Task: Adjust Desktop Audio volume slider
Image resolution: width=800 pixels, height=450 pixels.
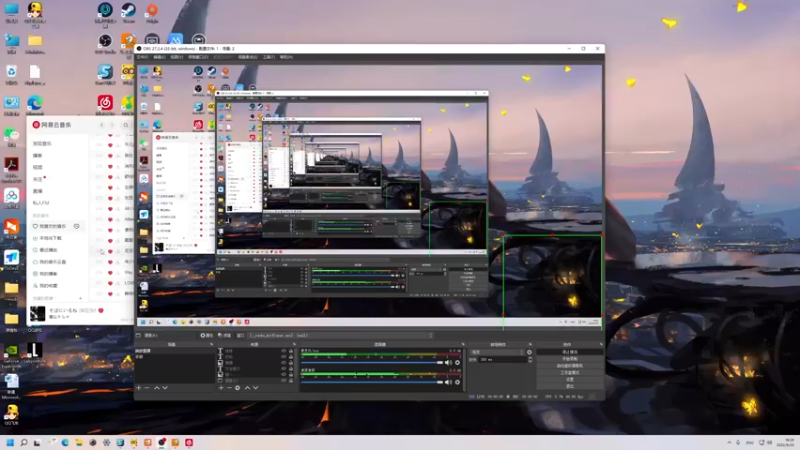Action: coord(372,382)
